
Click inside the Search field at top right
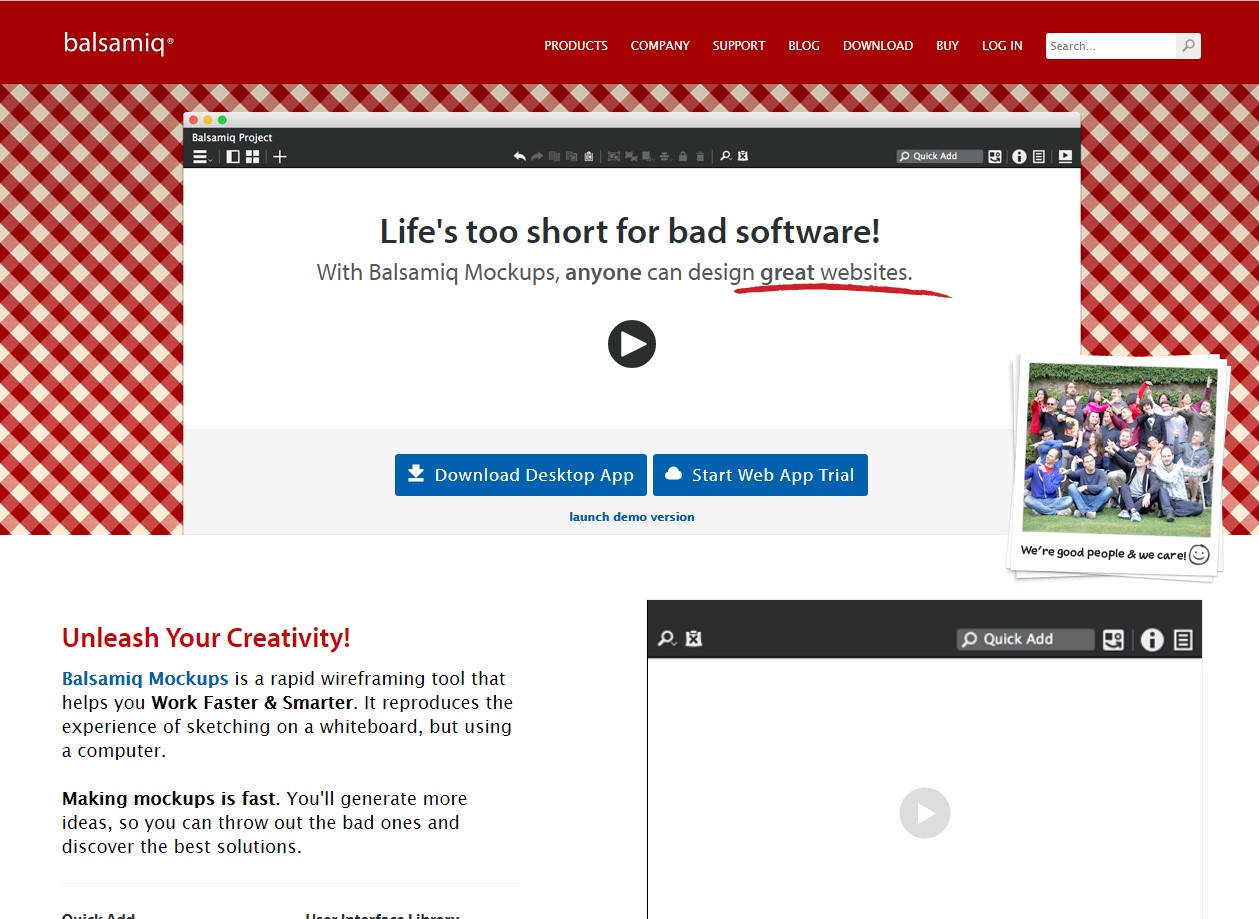coord(1108,45)
